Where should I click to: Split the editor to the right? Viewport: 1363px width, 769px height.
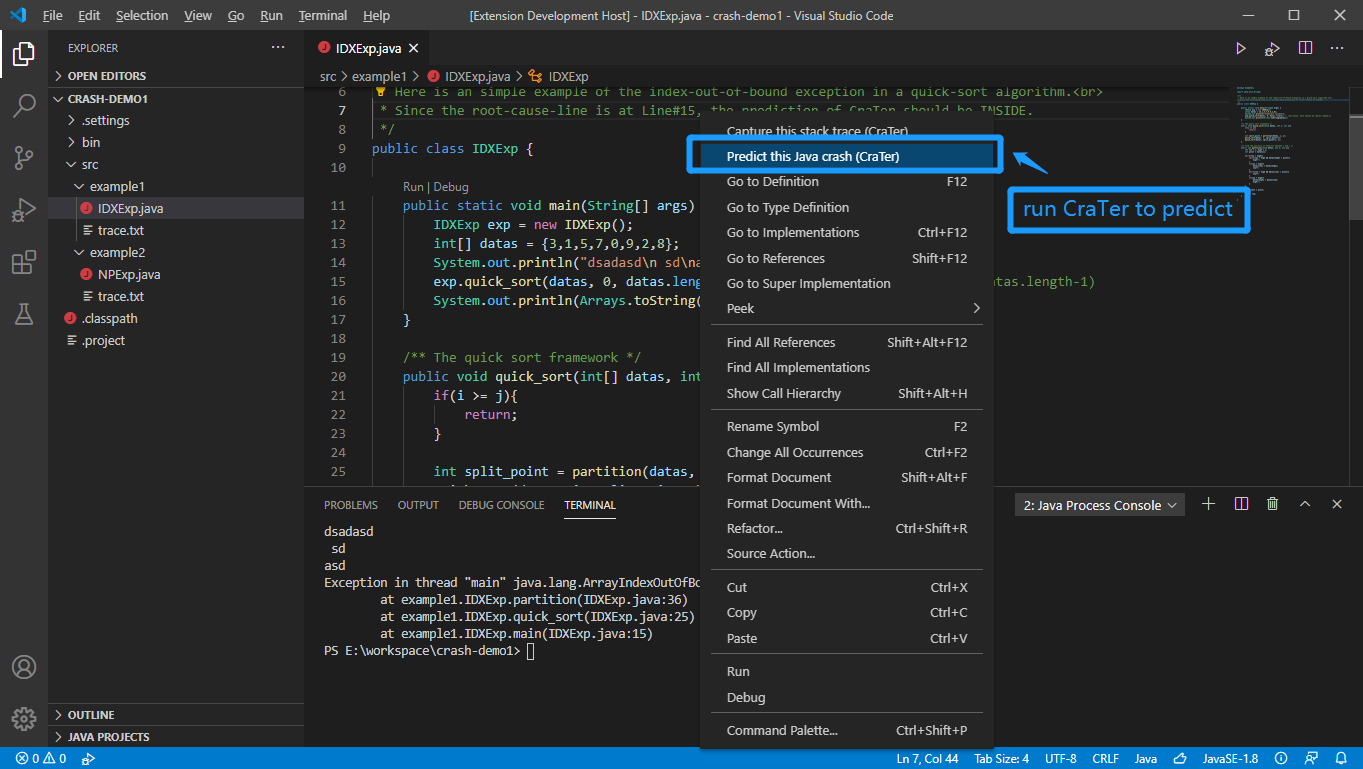click(x=1305, y=48)
